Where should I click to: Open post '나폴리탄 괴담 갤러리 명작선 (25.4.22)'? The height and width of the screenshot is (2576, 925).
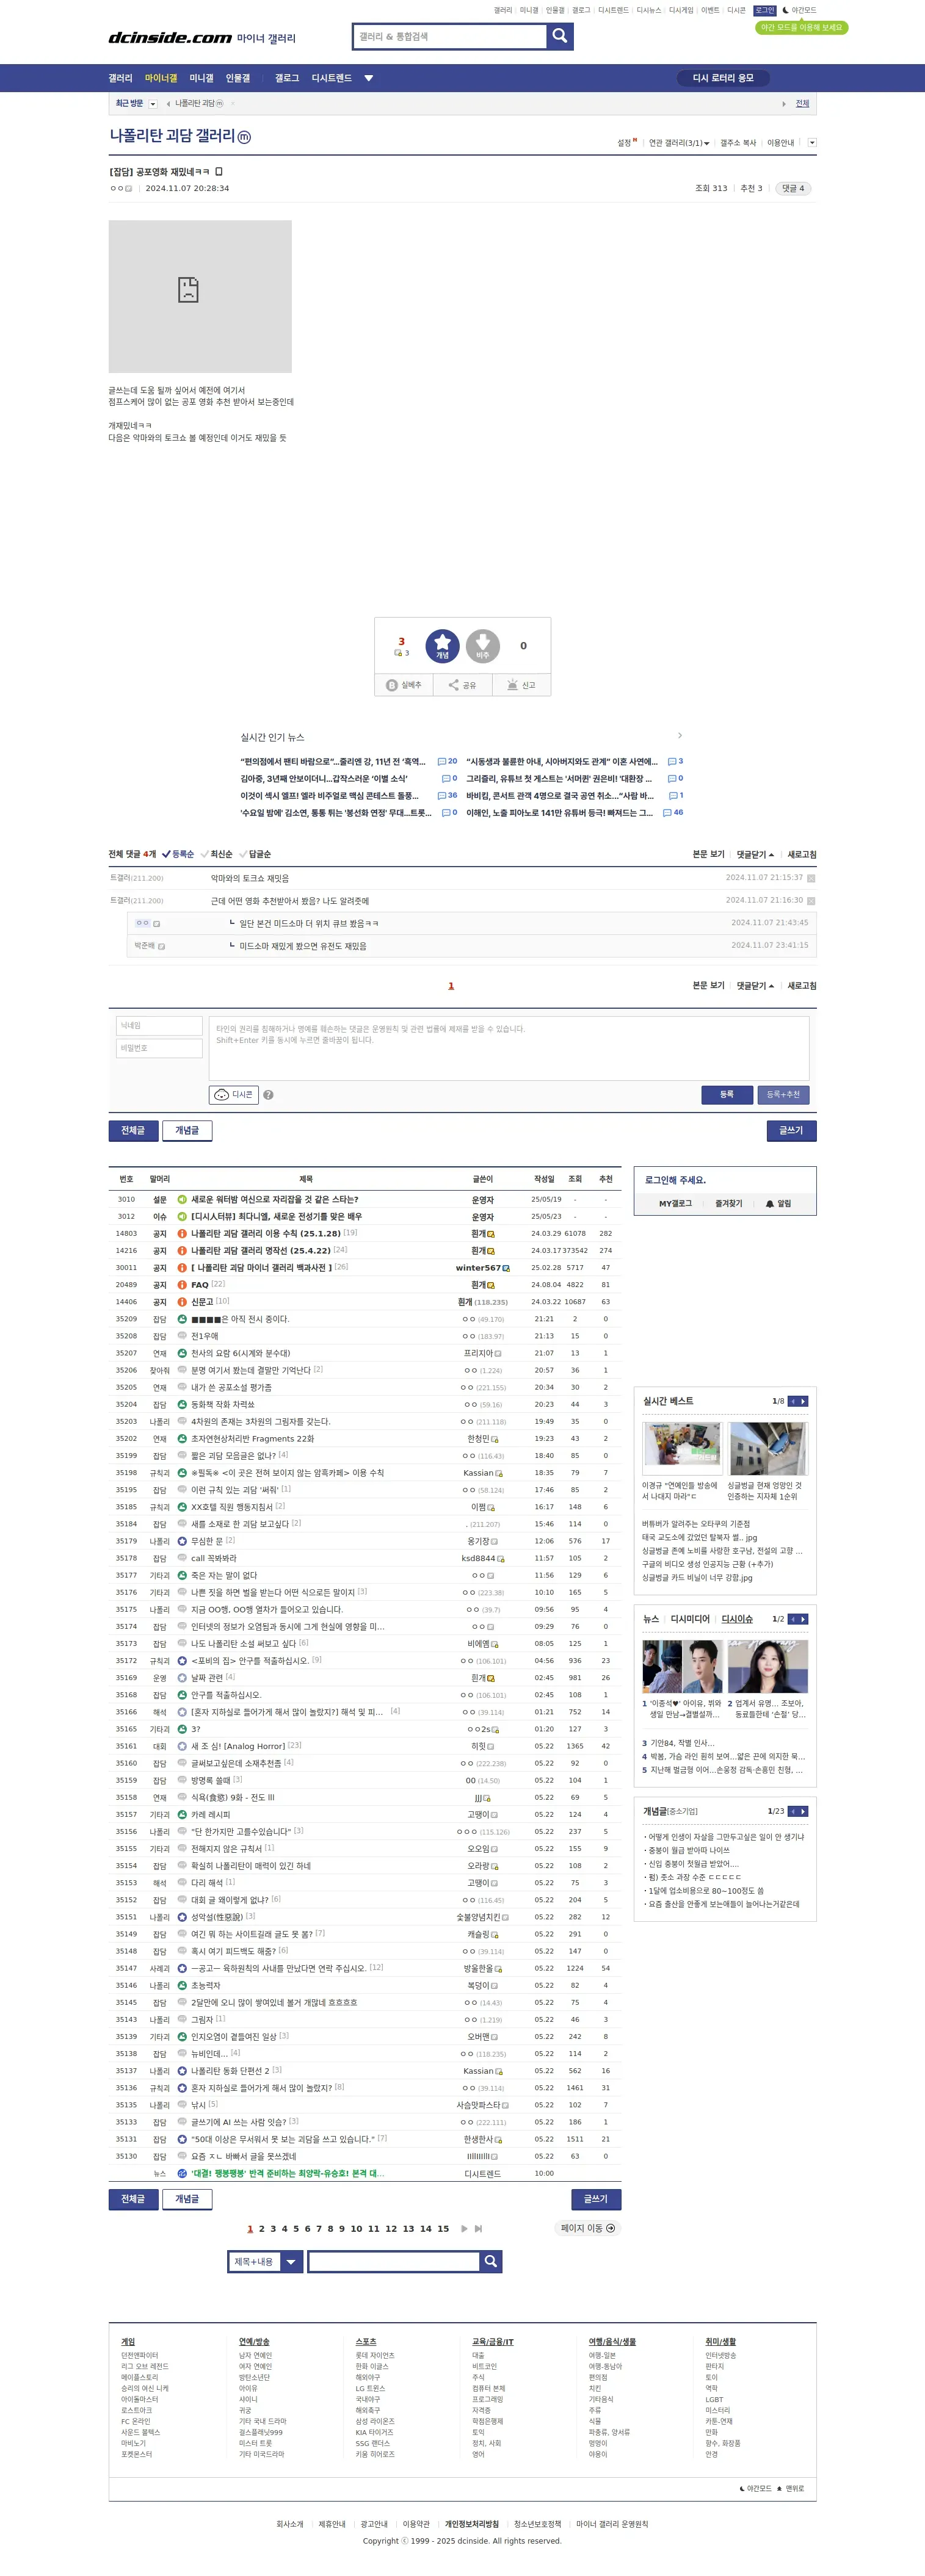[260, 1251]
